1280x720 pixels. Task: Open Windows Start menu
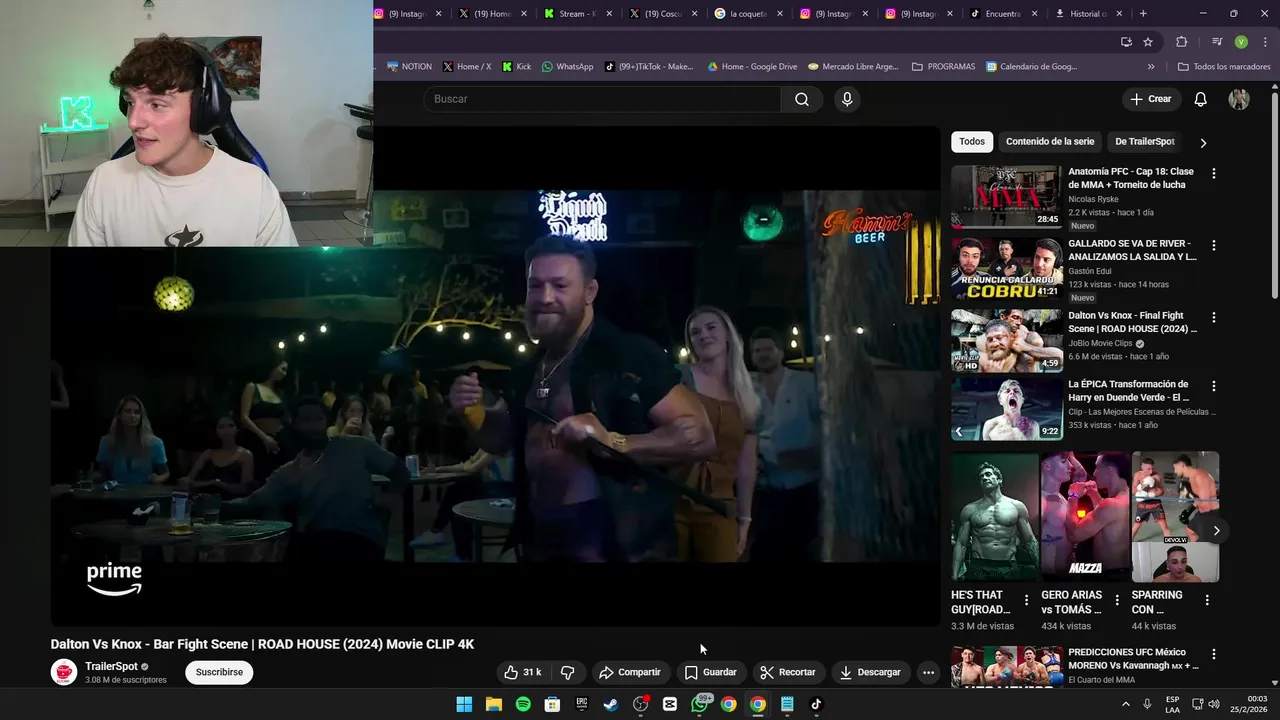pos(464,704)
